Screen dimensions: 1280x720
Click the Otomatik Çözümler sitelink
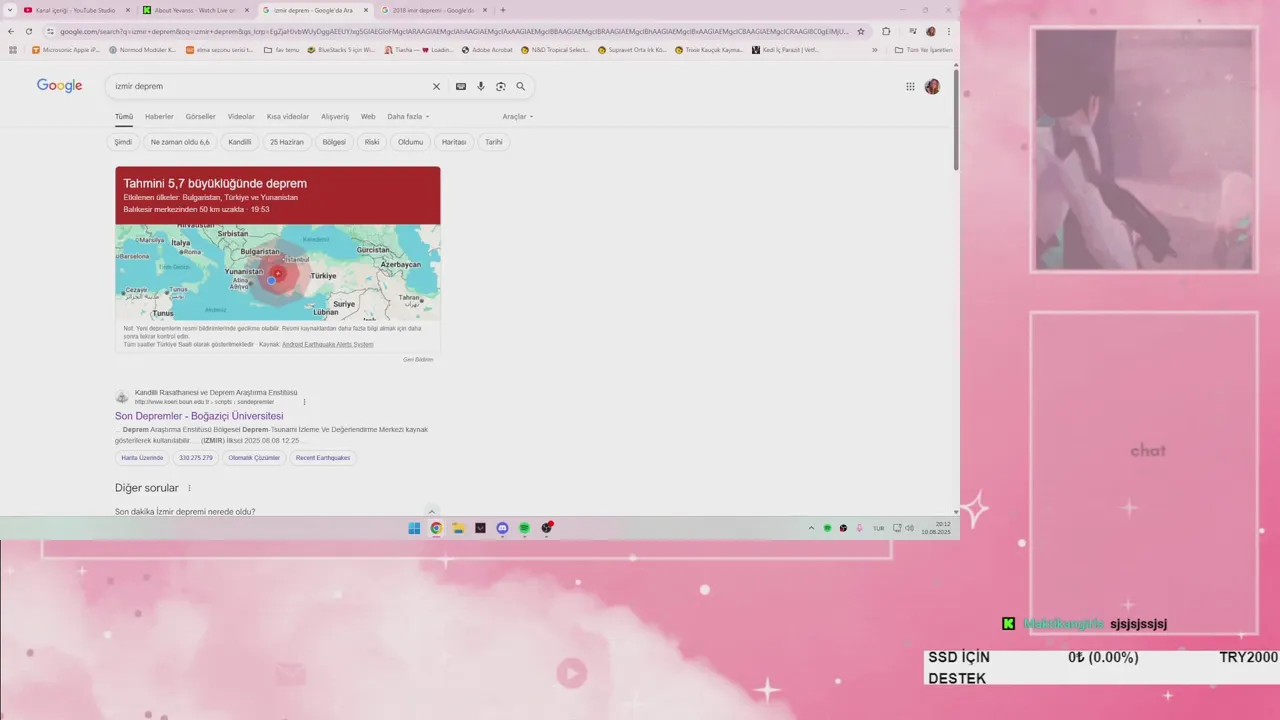(x=254, y=458)
